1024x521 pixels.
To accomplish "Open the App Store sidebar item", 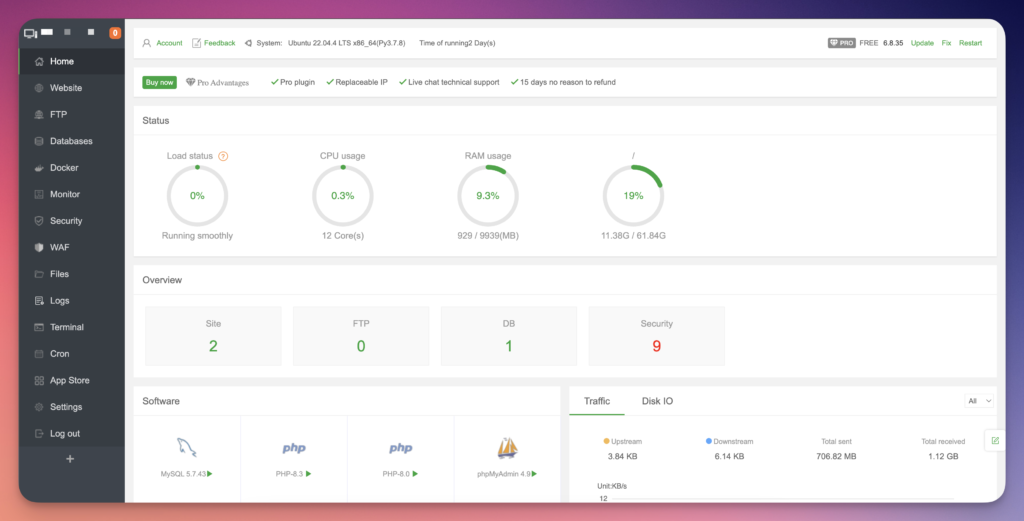I will [x=69, y=380].
